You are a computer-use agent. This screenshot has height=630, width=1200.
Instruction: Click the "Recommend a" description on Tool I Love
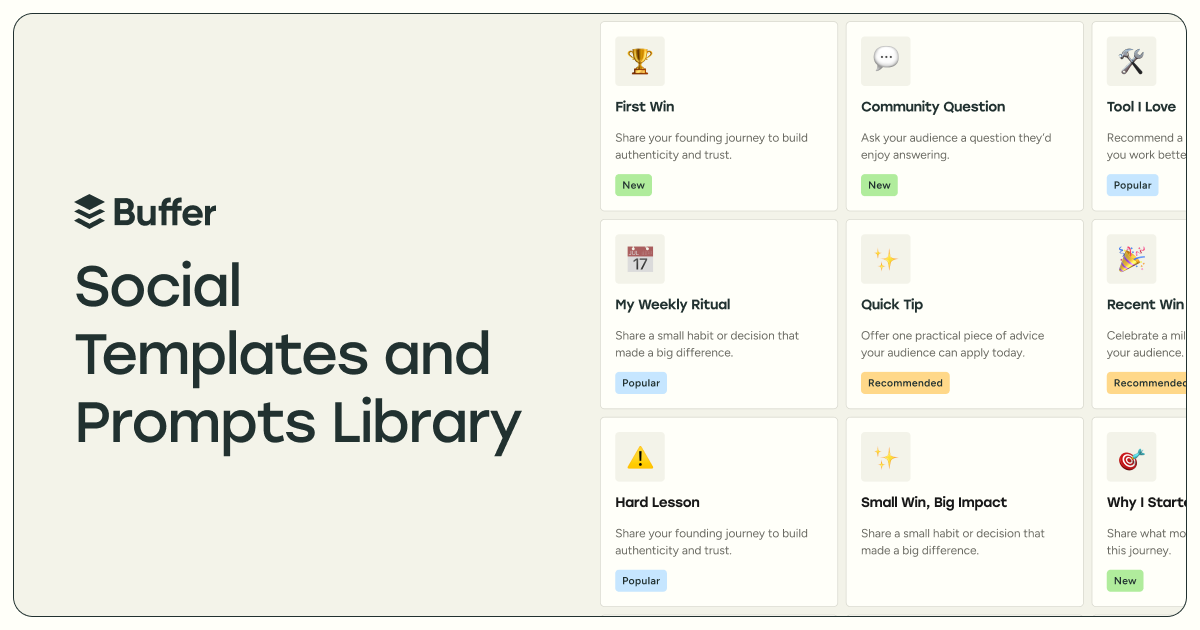1146,146
